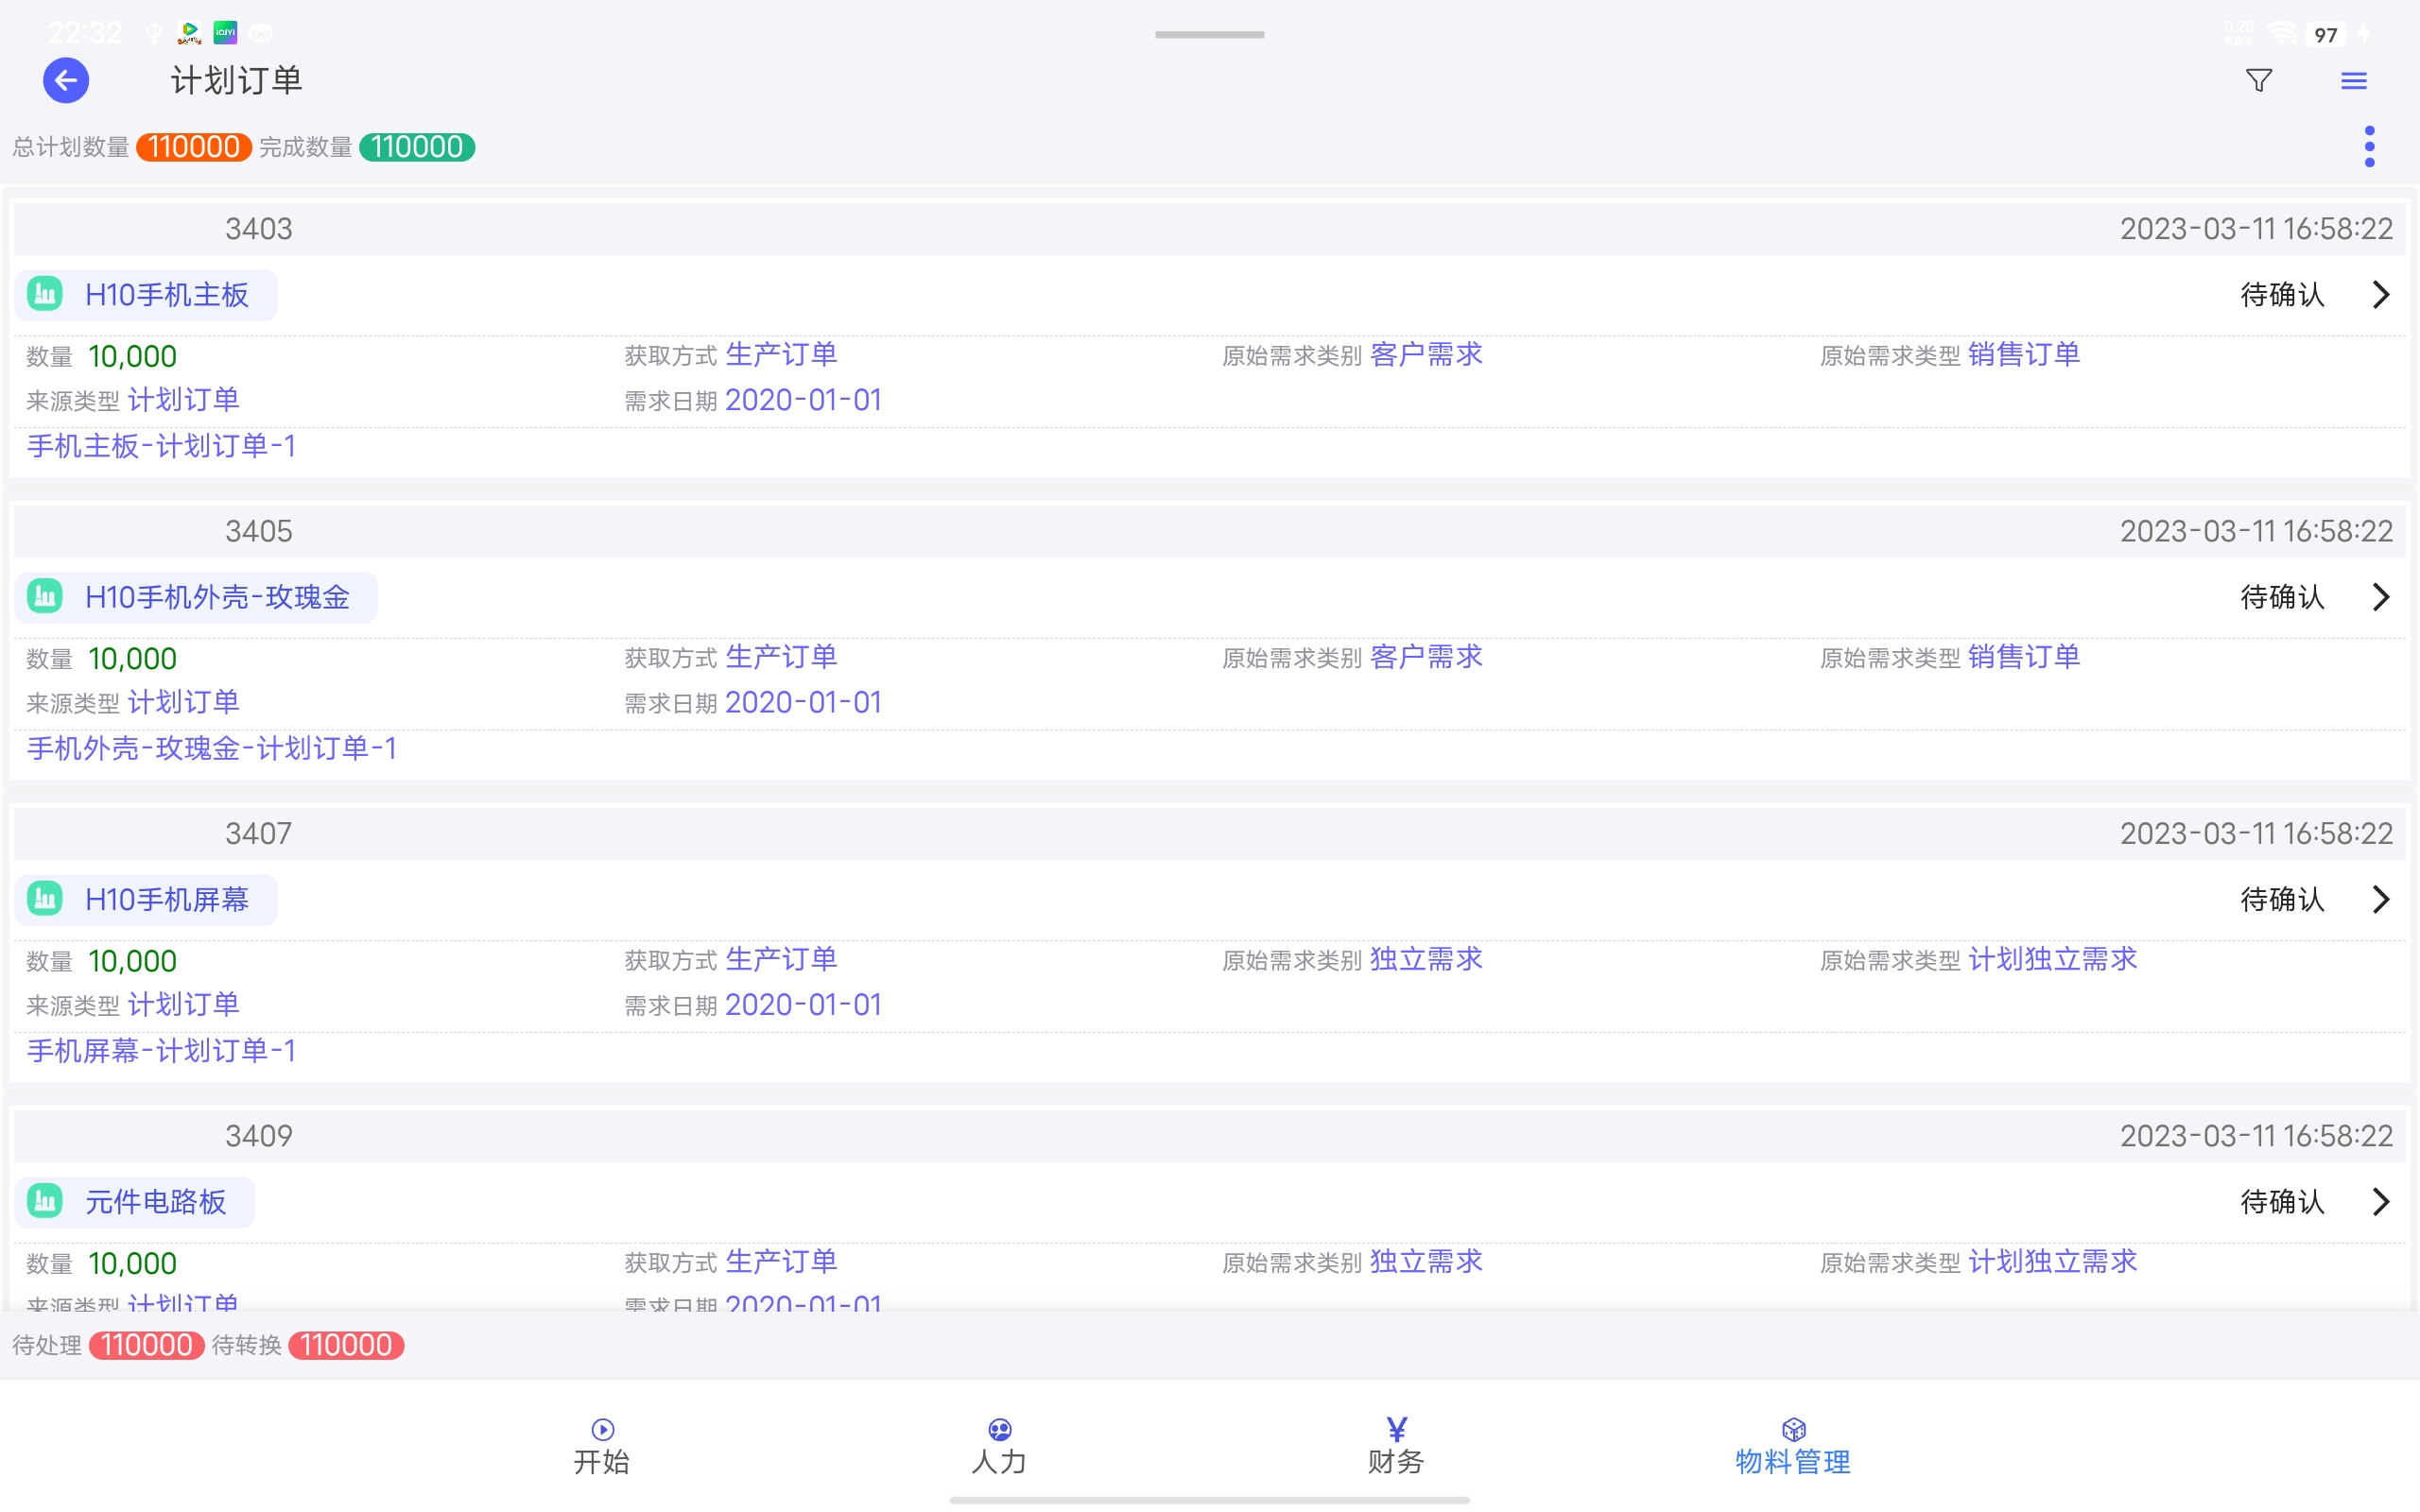The image size is (2420, 1512).
Task: Tap the blue back arrow button
Action: pos(66,80)
